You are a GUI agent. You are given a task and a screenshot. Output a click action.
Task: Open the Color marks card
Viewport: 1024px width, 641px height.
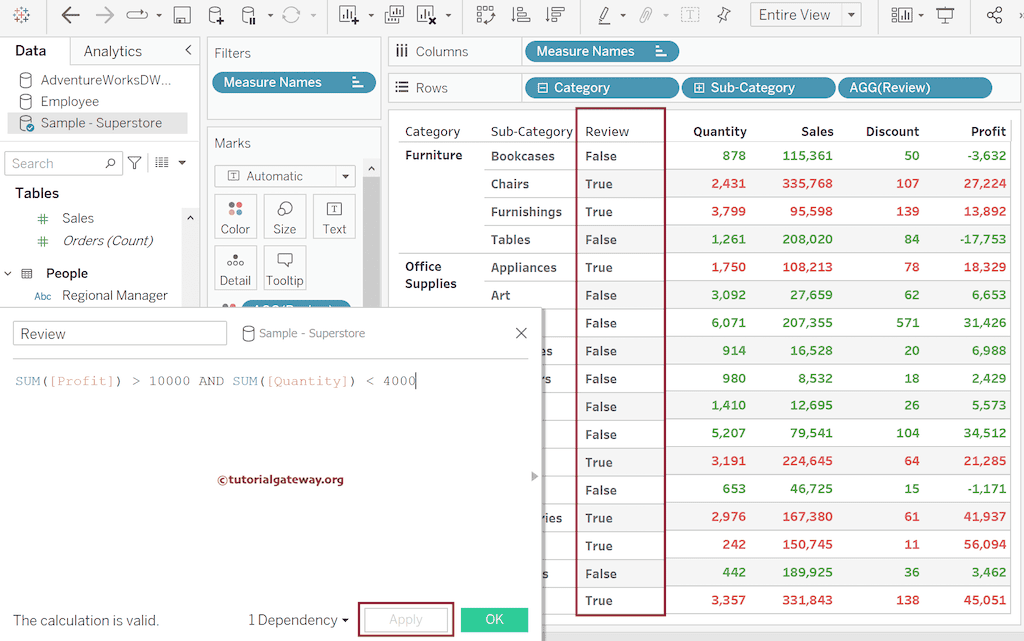pos(235,216)
